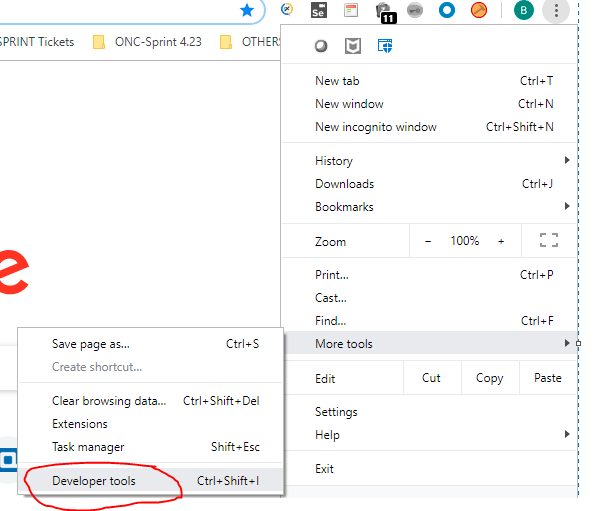606x511 pixels.
Task: Open Extensions from More tools submenu
Action: 151,424
